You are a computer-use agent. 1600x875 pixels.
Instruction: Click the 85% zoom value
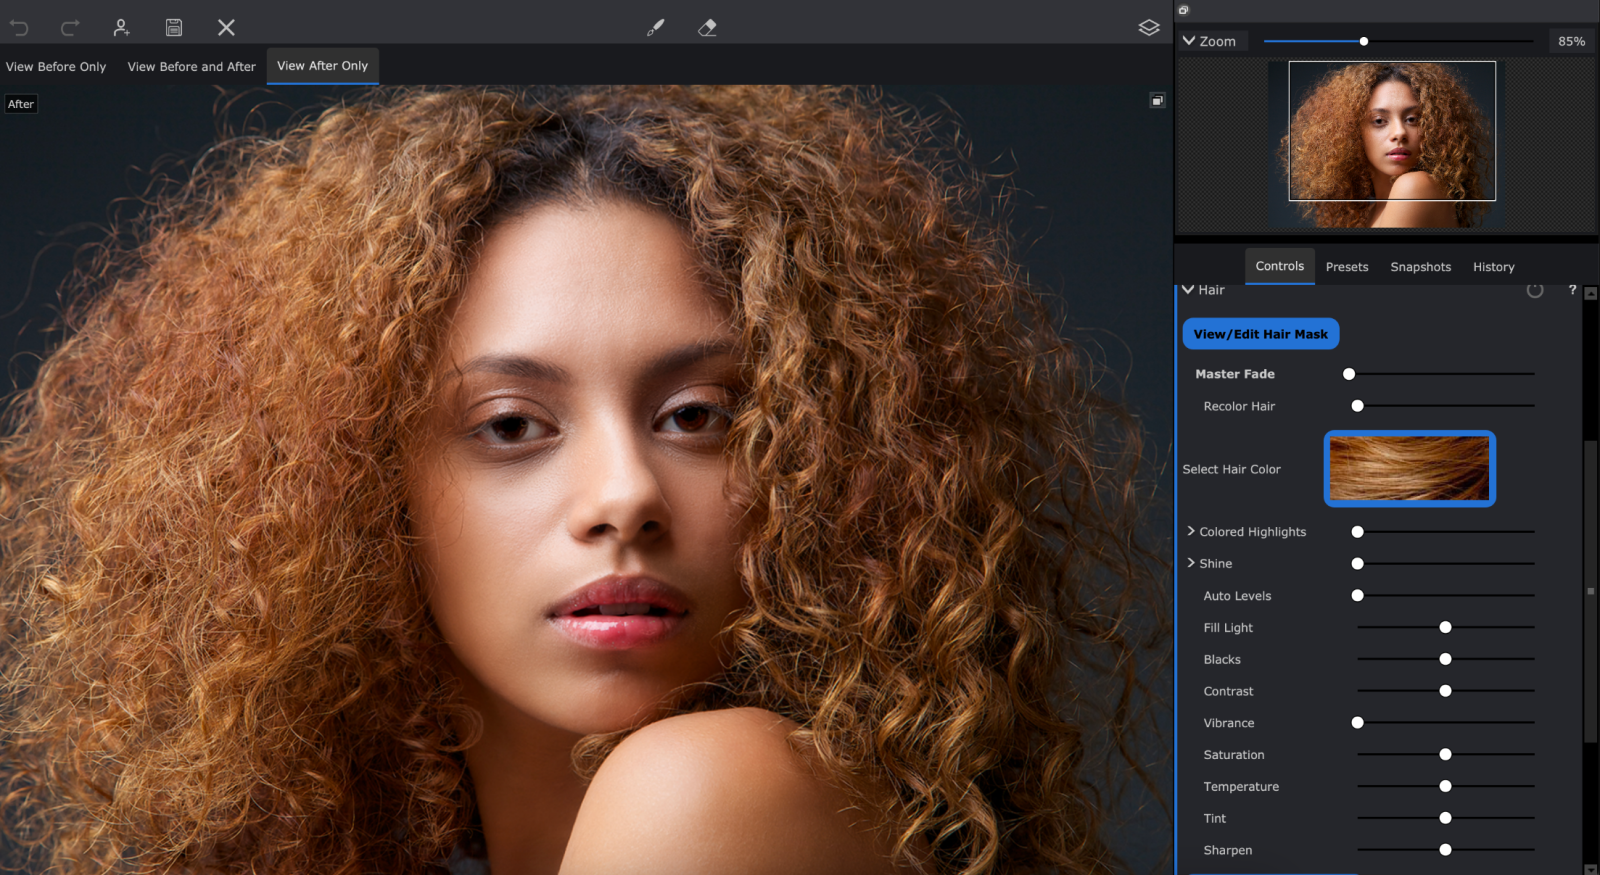(1571, 41)
